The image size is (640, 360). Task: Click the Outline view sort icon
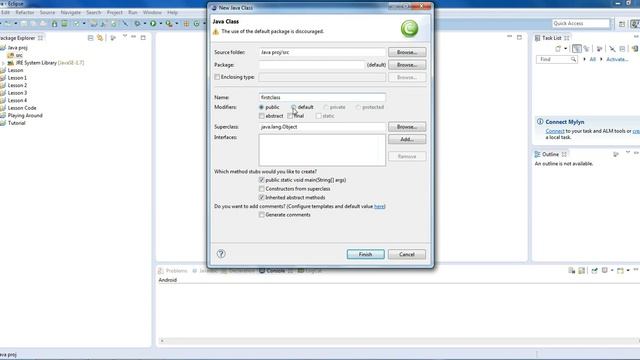[x=616, y=154]
